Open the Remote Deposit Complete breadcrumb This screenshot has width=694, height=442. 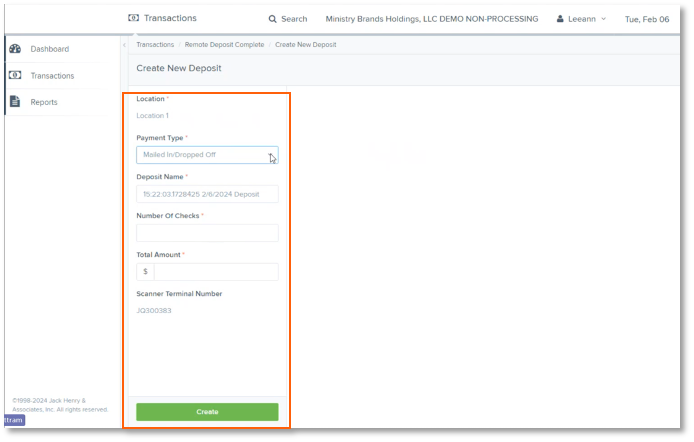(x=224, y=45)
